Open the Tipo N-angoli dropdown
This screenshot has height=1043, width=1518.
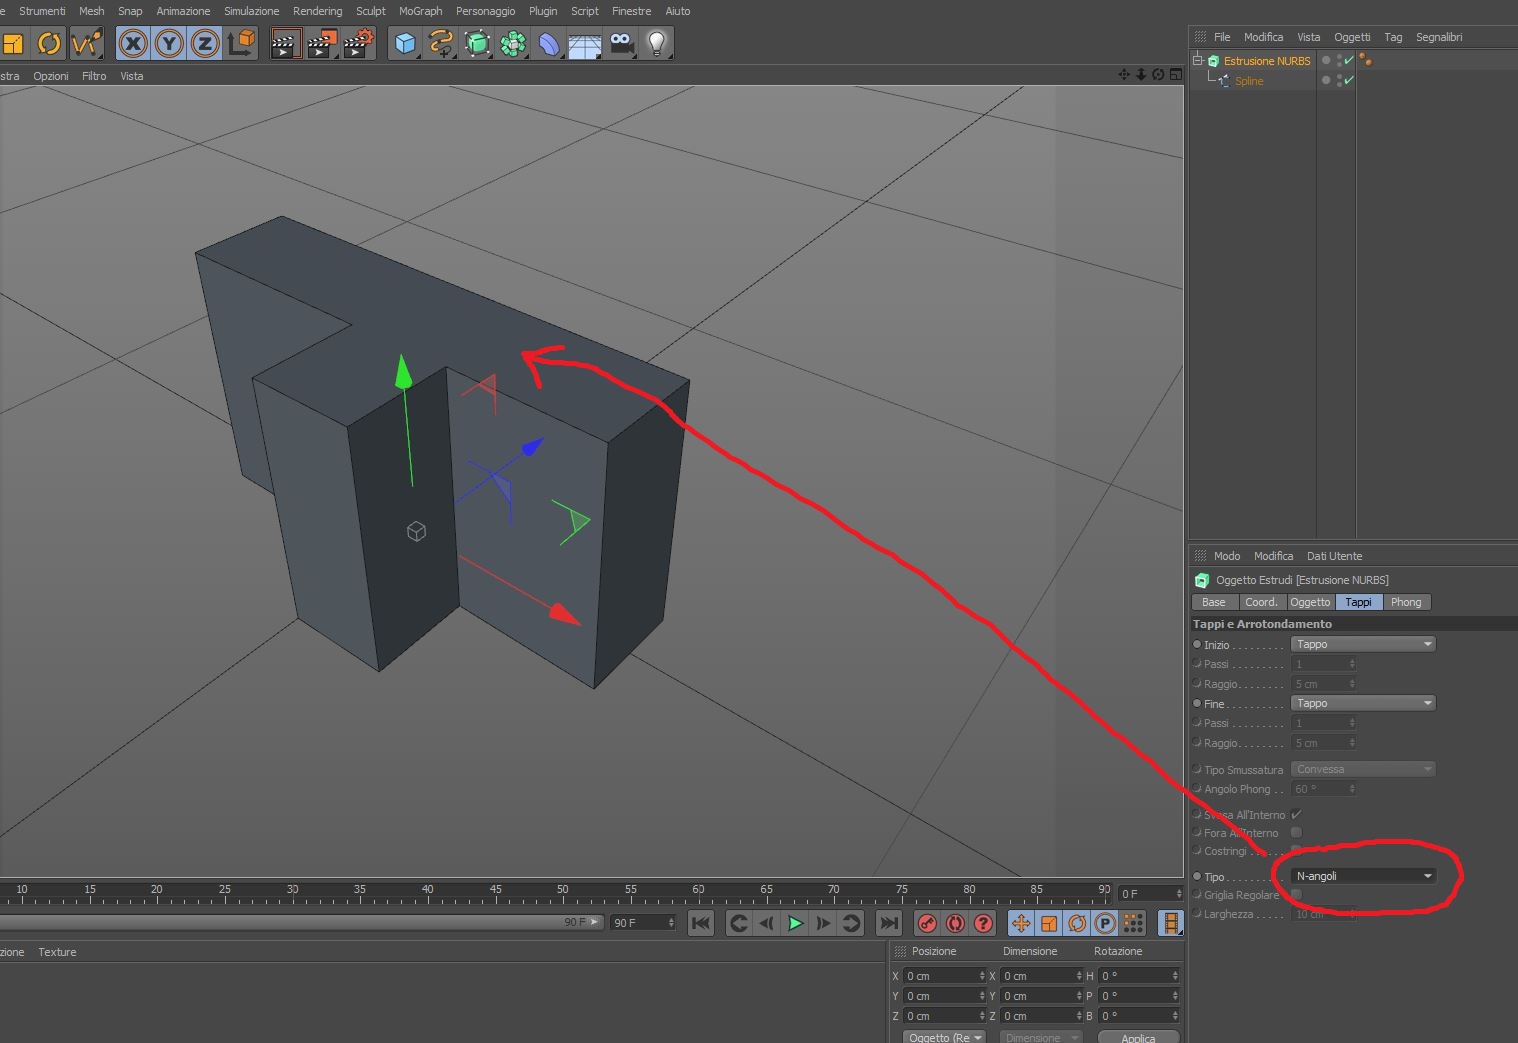point(1363,876)
